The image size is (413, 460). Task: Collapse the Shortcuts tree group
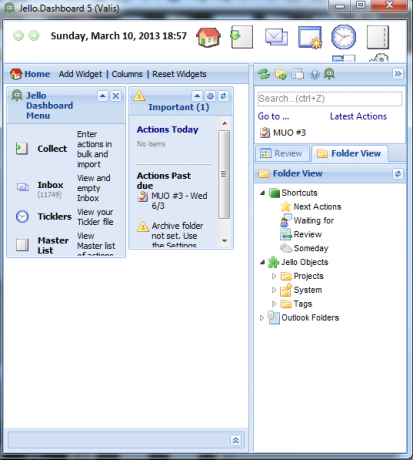pyautogui.click(x=262, y=193)
